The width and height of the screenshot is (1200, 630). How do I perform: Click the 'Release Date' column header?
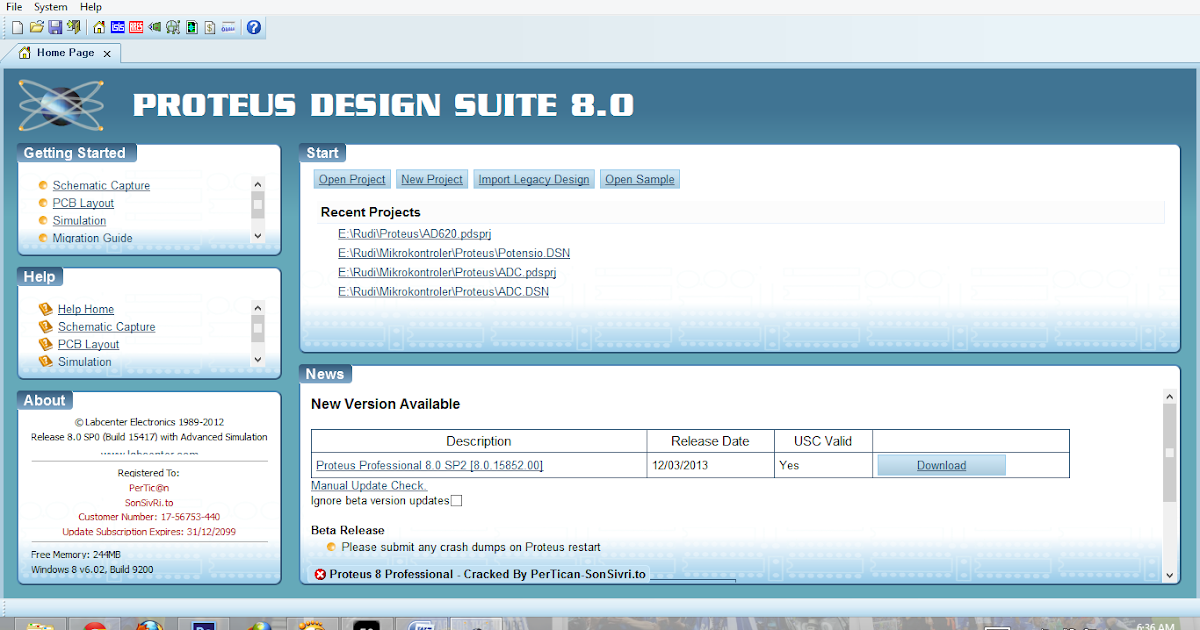[711, 441]
